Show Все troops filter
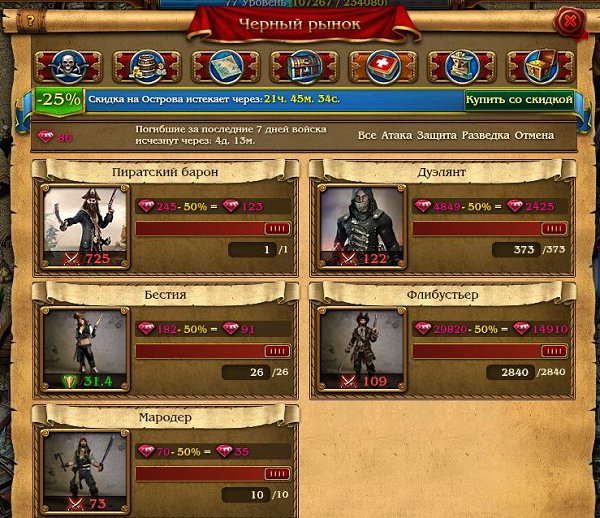The image size is (600, 518). point(367,135)
